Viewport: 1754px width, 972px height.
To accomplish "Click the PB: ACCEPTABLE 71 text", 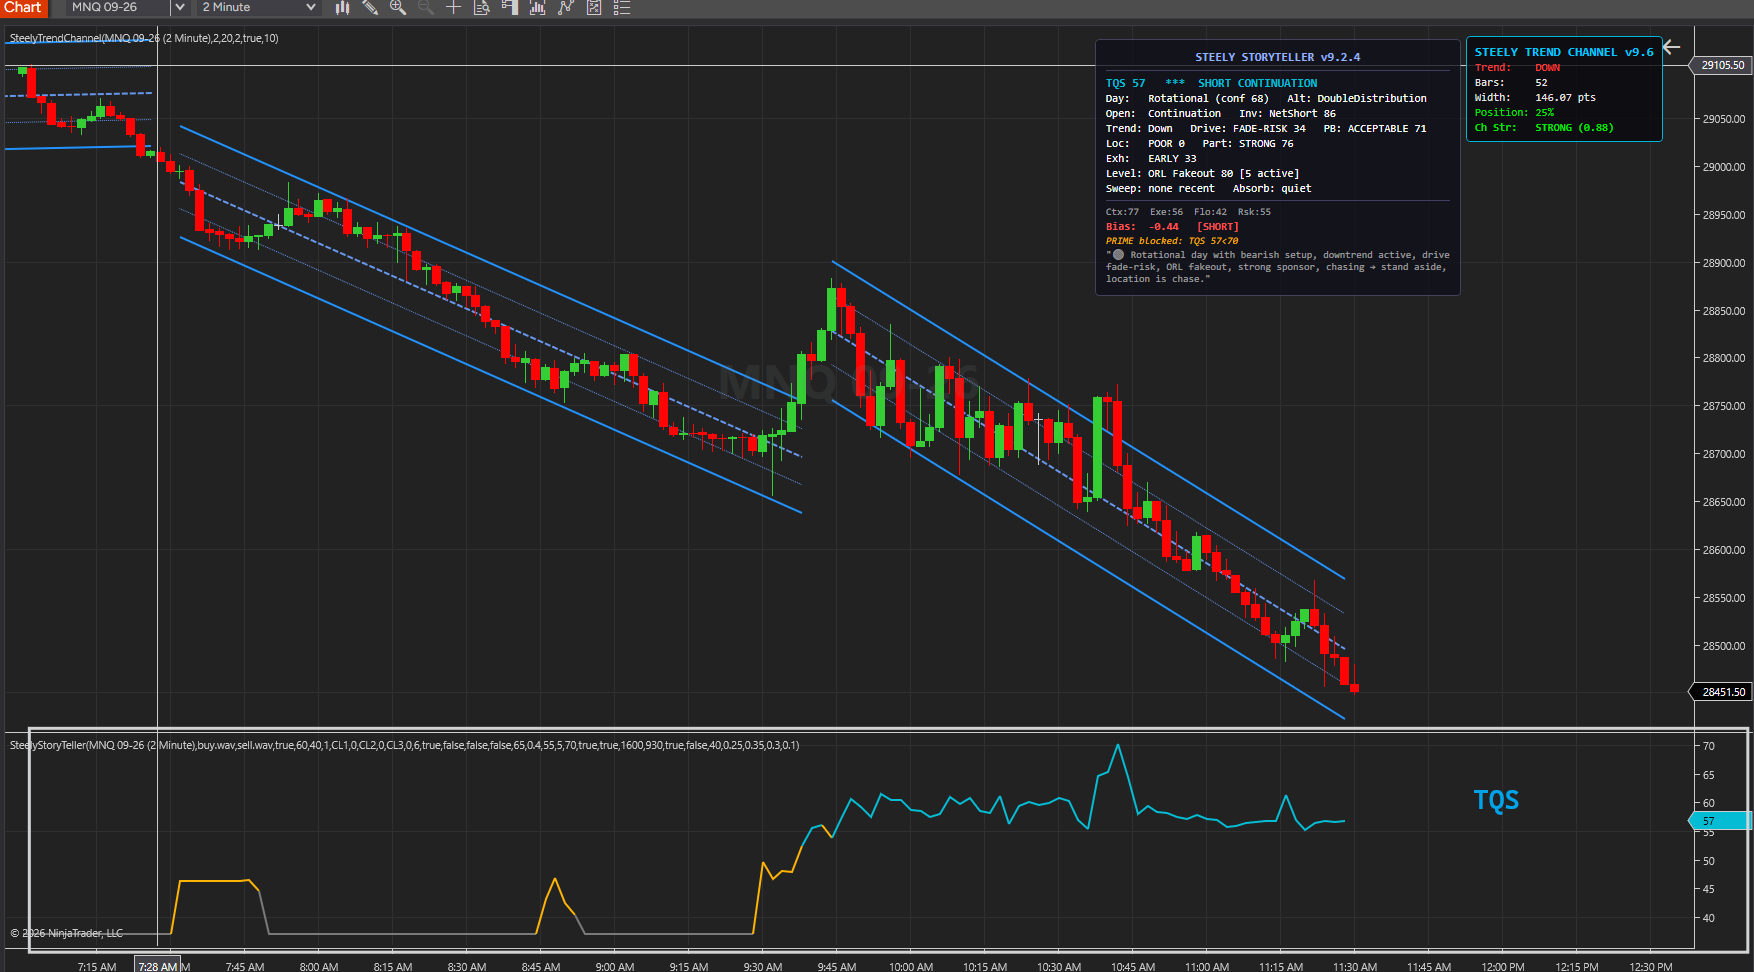I will pos(1375,128).
